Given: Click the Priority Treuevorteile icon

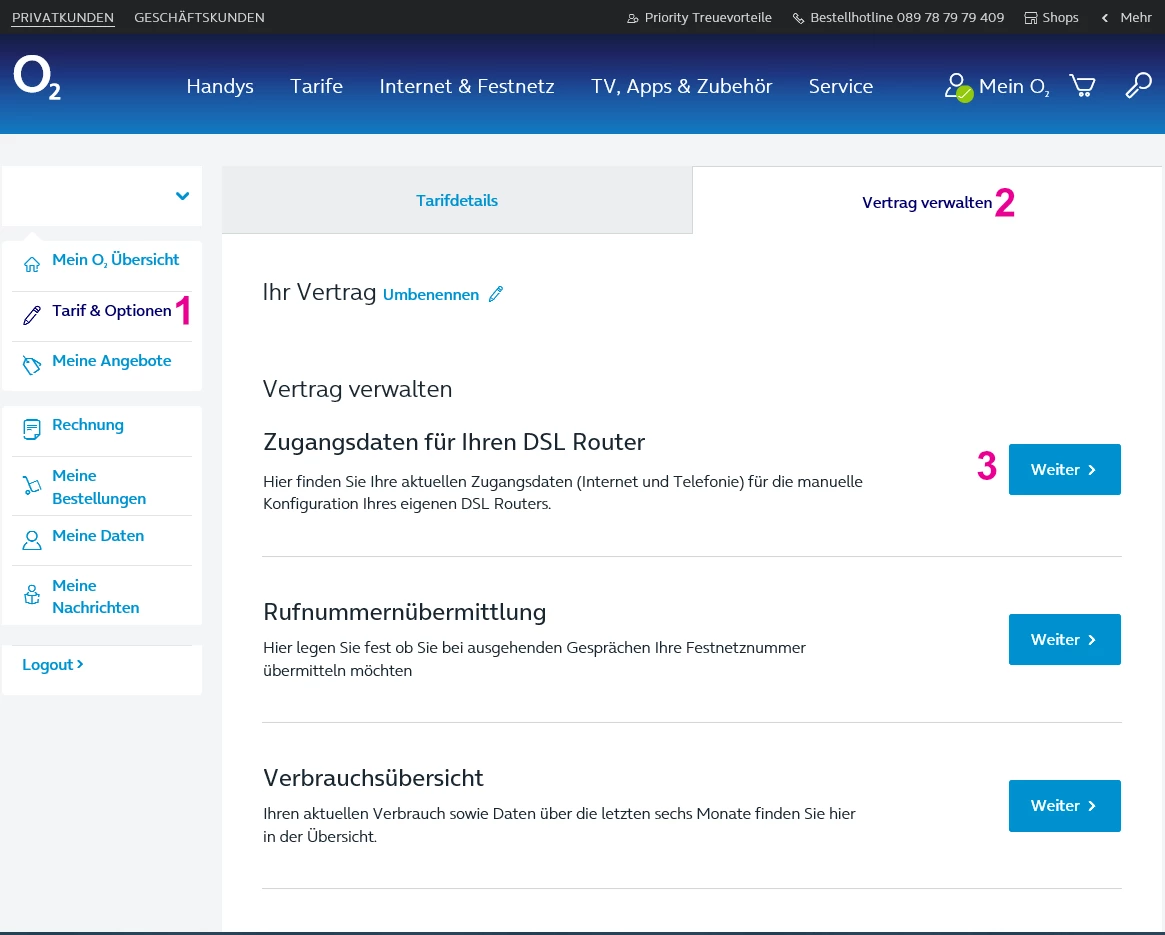Looking at the screenshot, I should pos(632,19).
